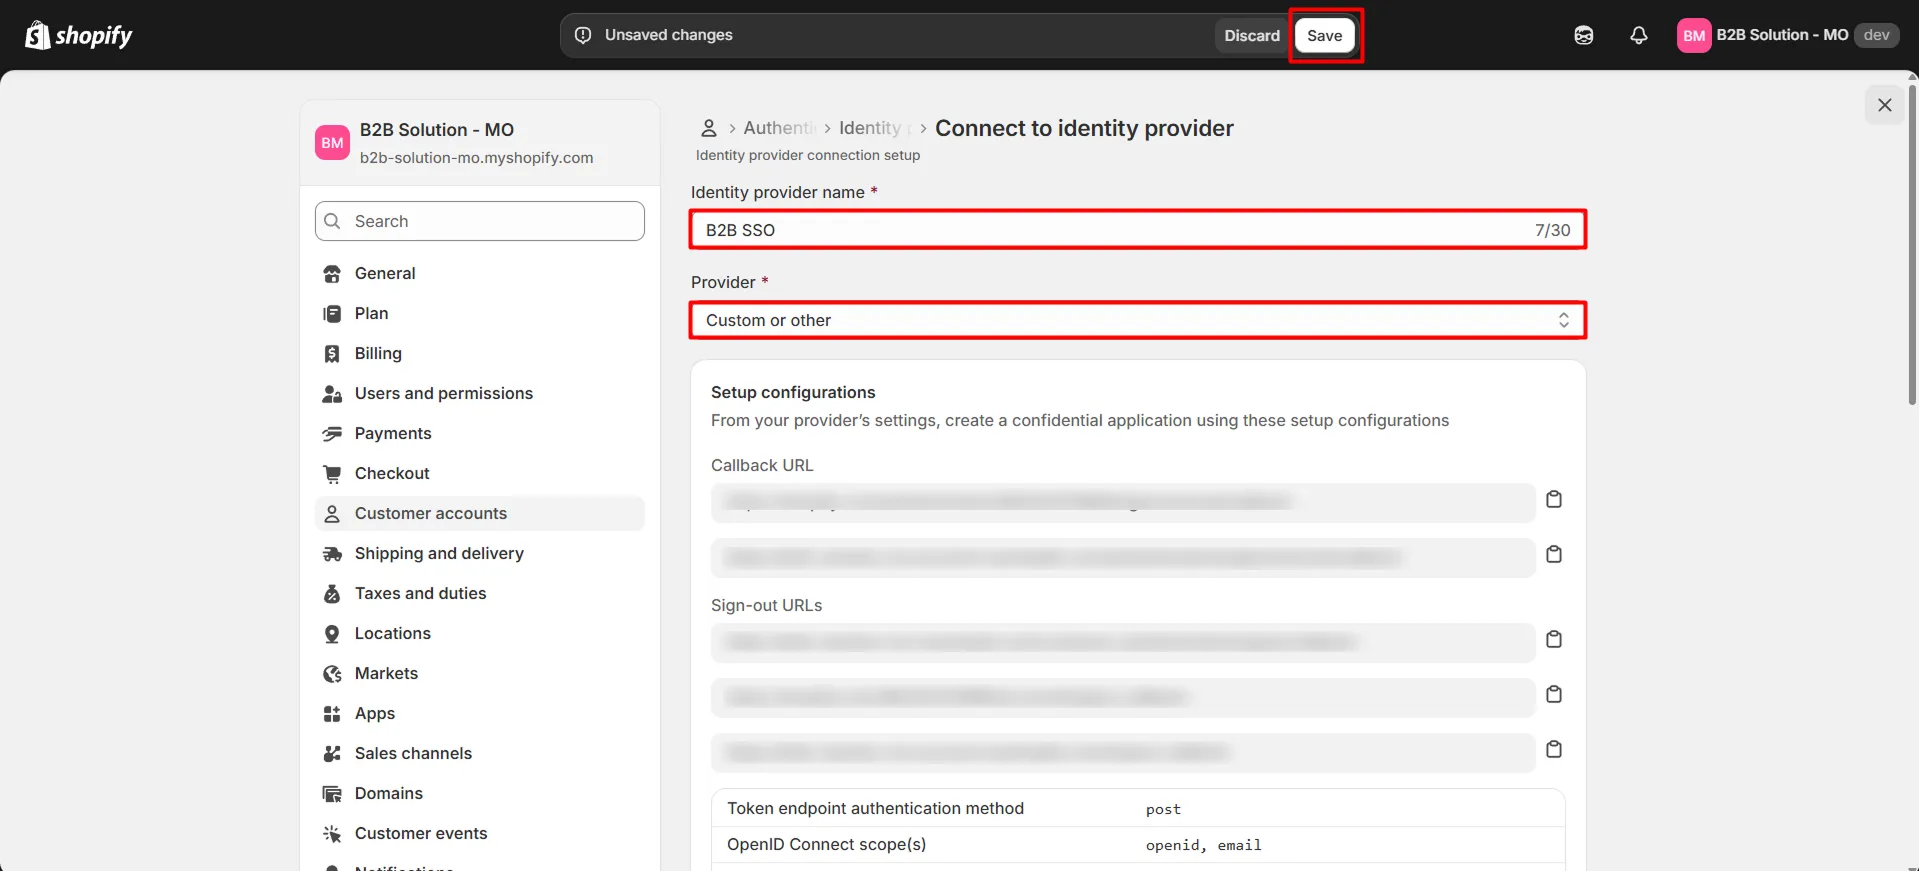Open Shipping and delivery settings

[480, 553]
